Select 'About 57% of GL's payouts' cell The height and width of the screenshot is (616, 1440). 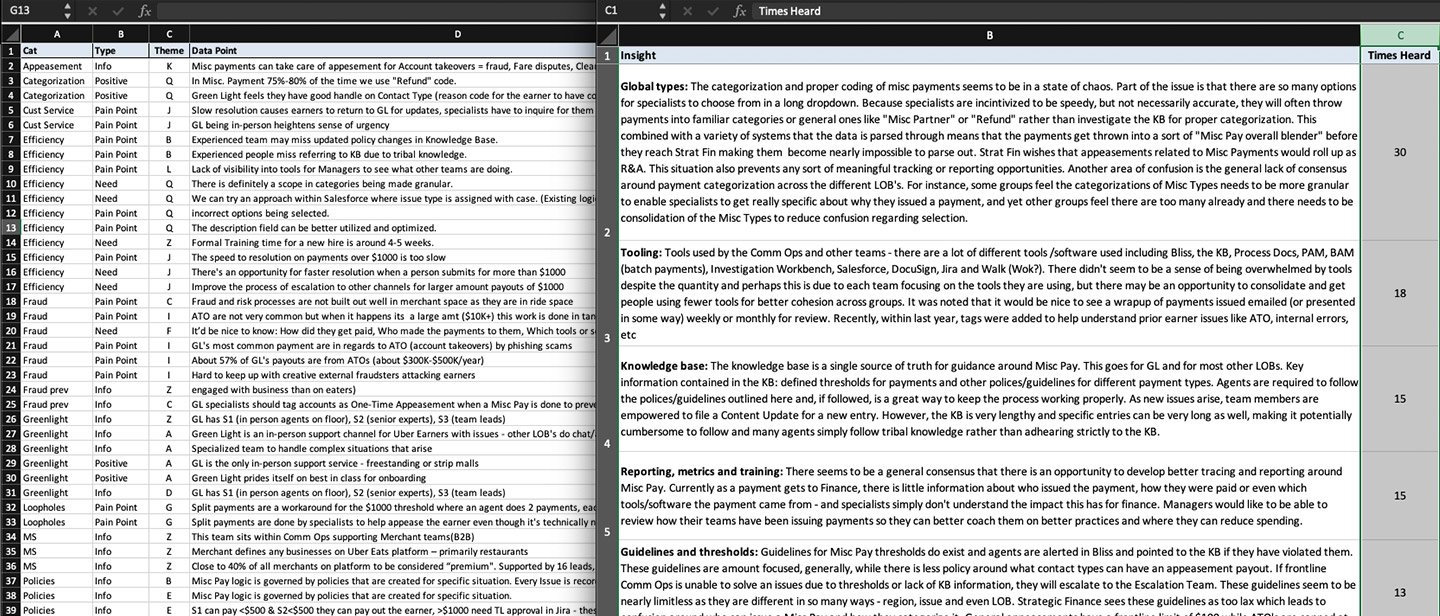click(x=393, y=360)
